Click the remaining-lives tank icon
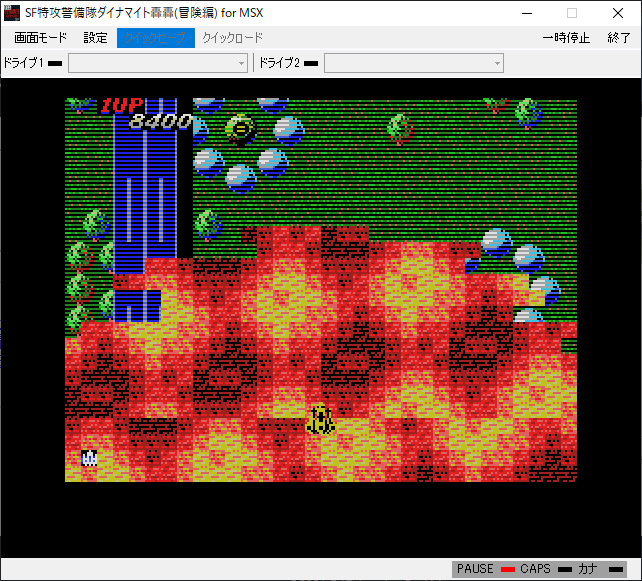642x581 pixels. point(89,458)
